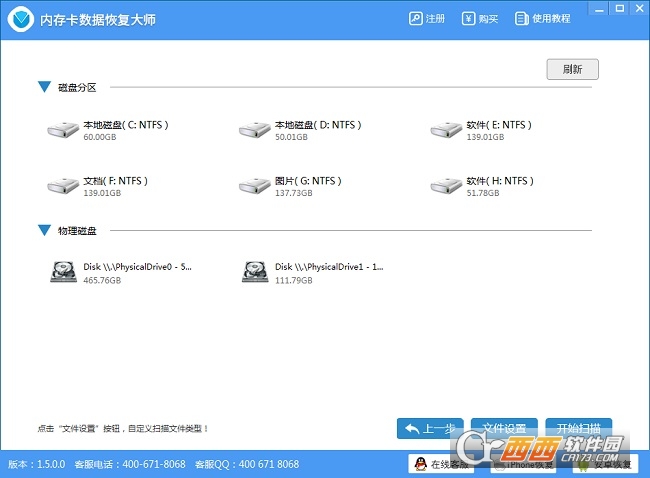Screen dimensions: 650x478
Task: Collapse the 磁盘分区 section triangle
Action: tap(44, 87)
